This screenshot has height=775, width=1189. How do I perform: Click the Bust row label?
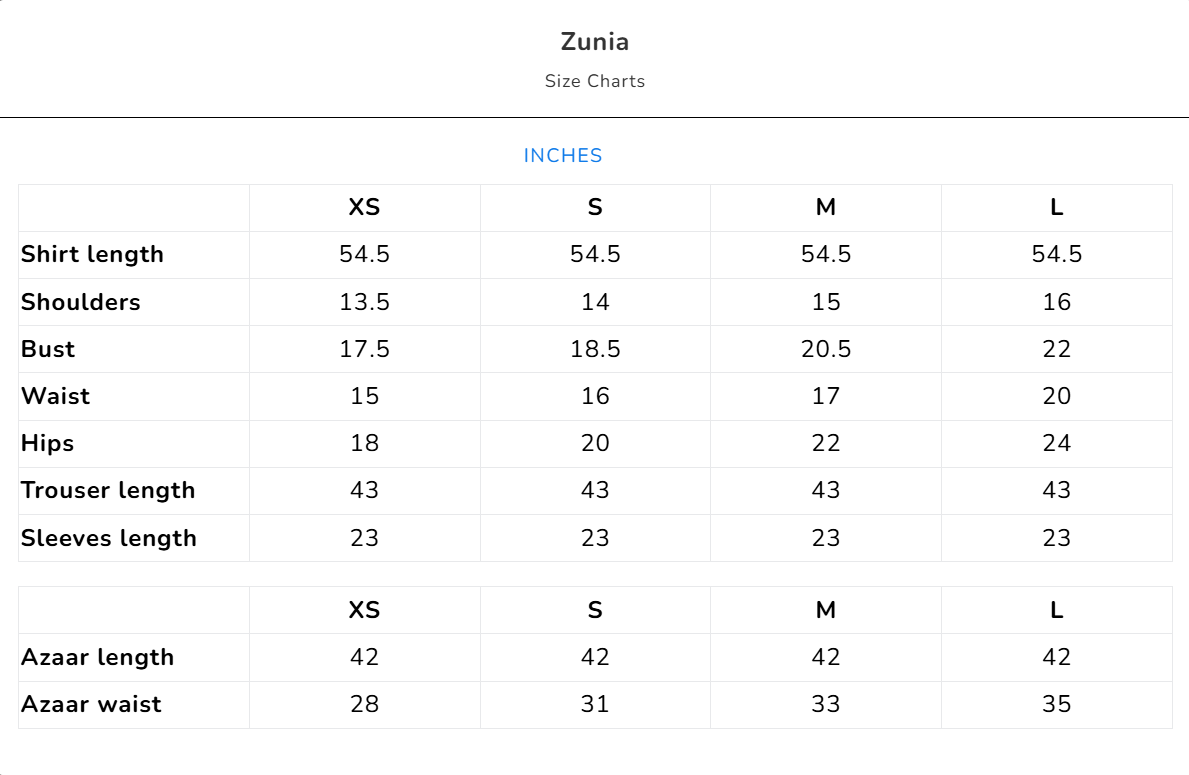point(48,349)
